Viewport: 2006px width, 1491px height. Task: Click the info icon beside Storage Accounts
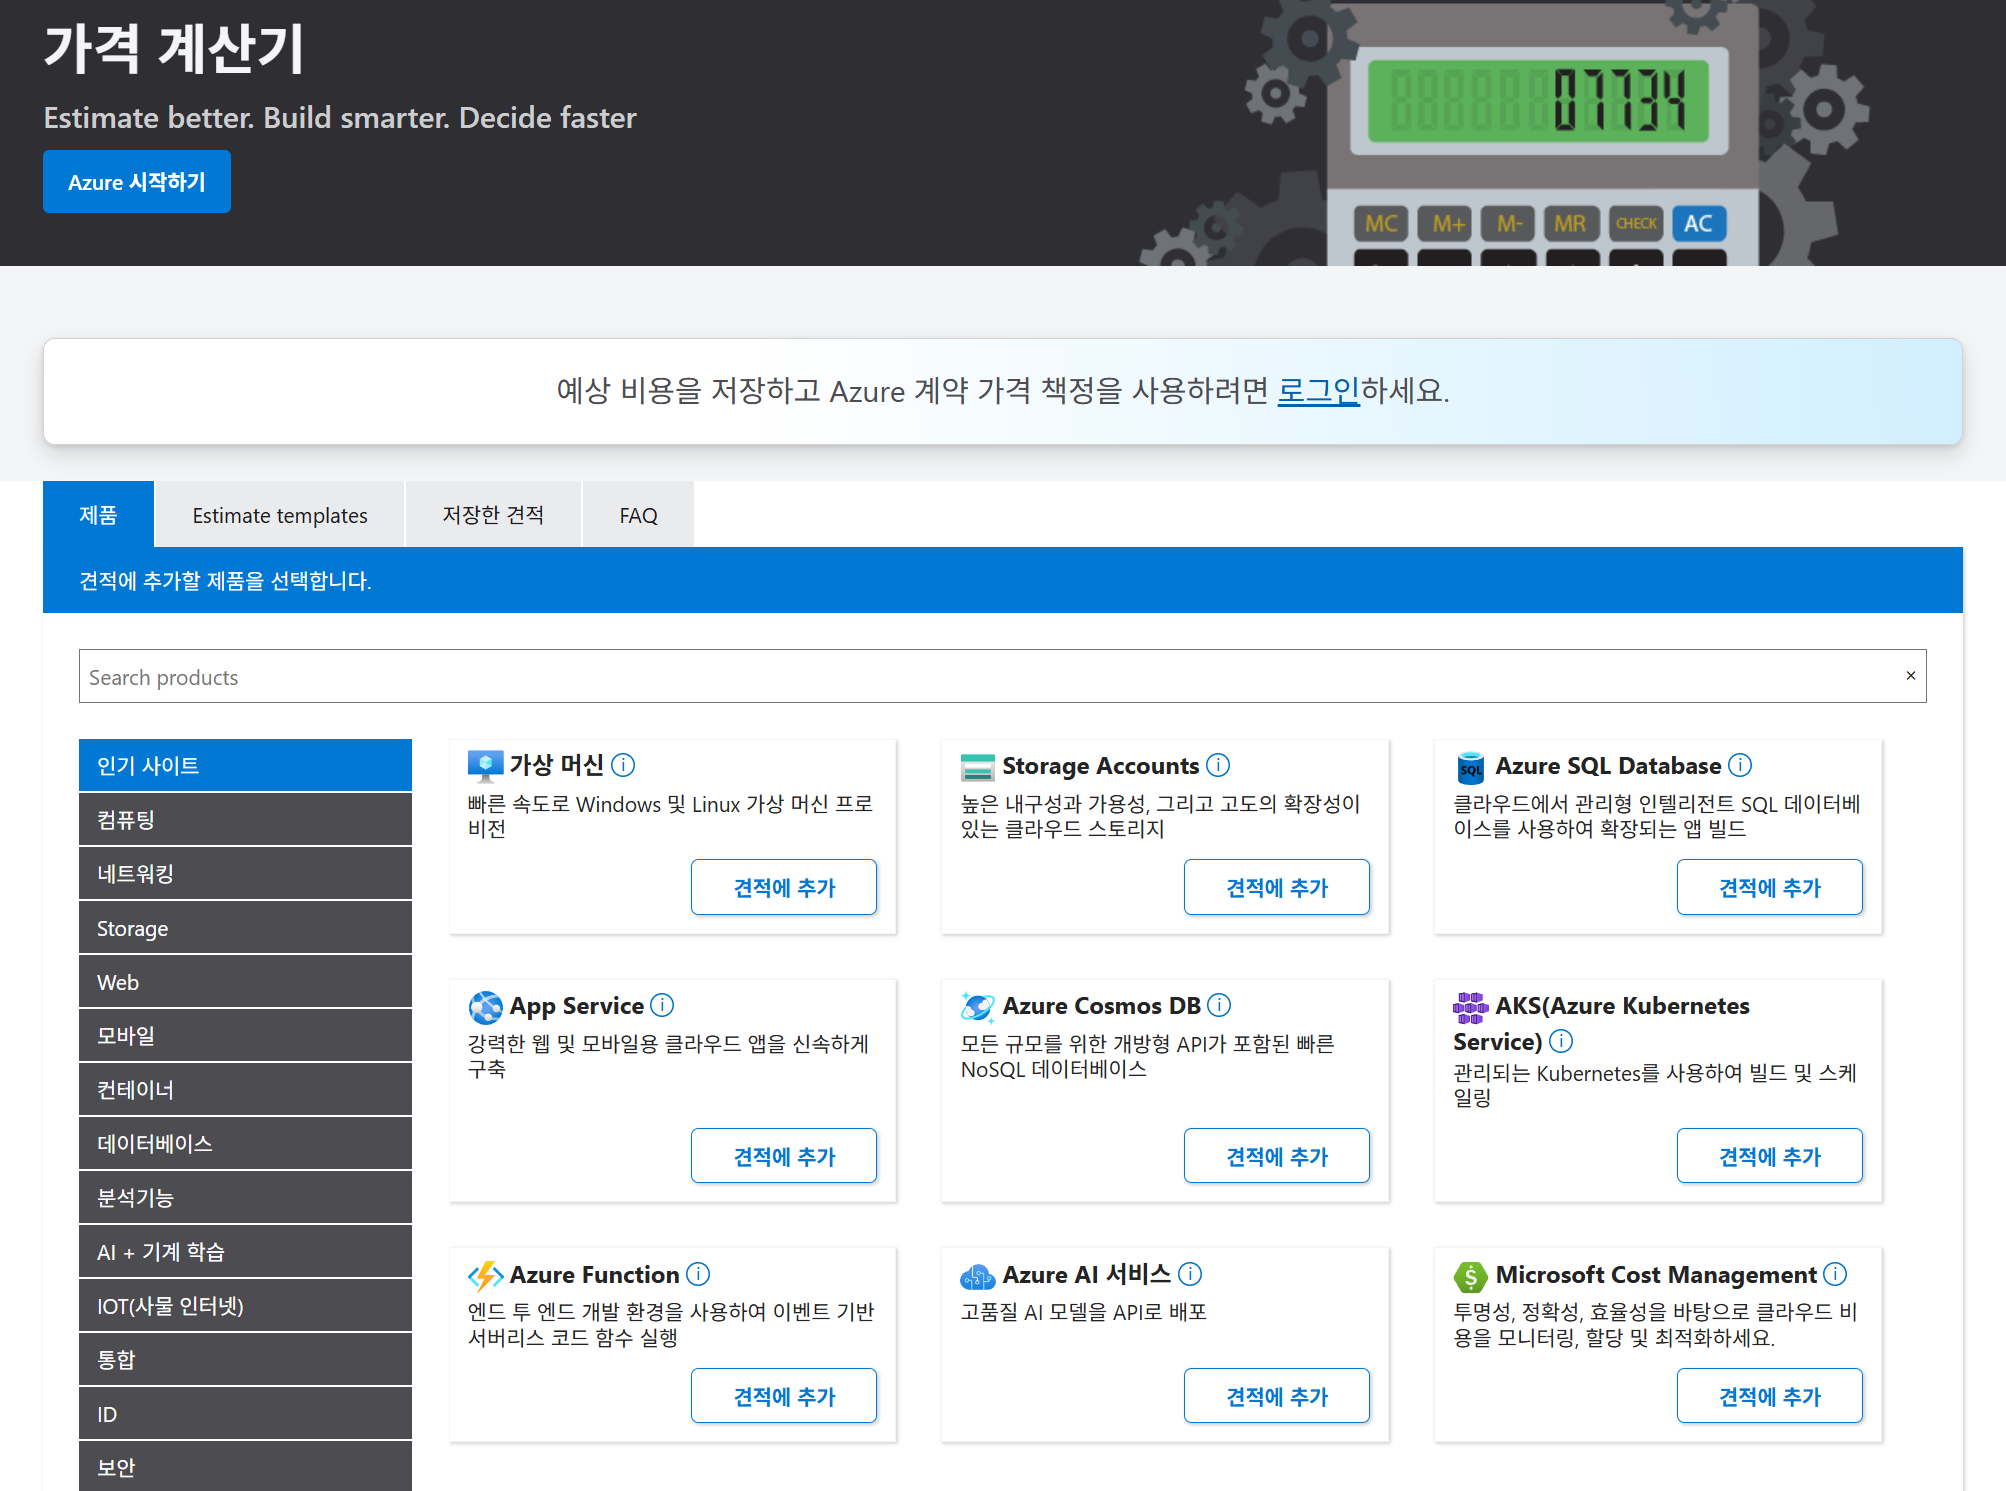point(1218,766)
